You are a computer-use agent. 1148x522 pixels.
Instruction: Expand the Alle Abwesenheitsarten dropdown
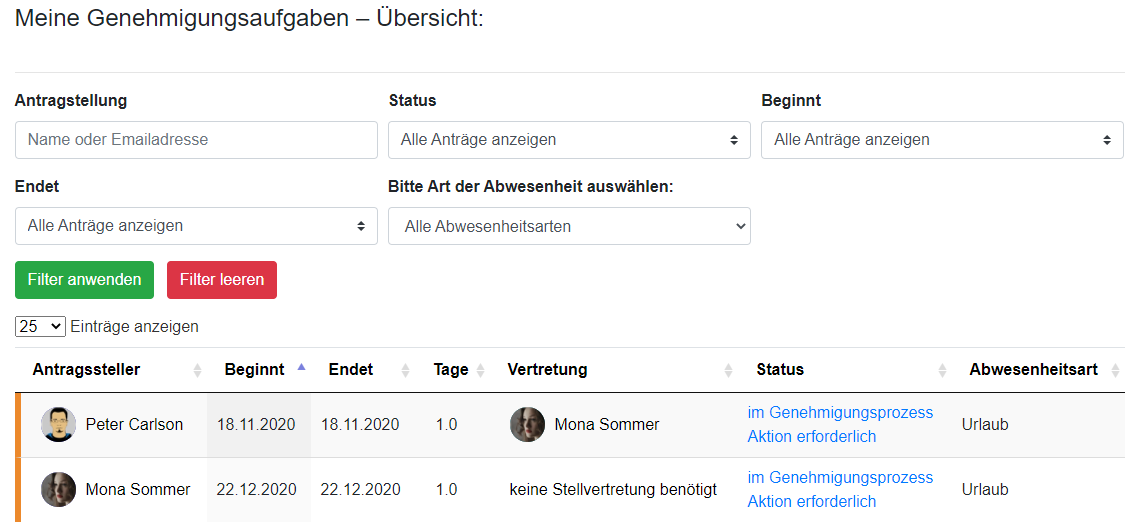pos(569,226)
